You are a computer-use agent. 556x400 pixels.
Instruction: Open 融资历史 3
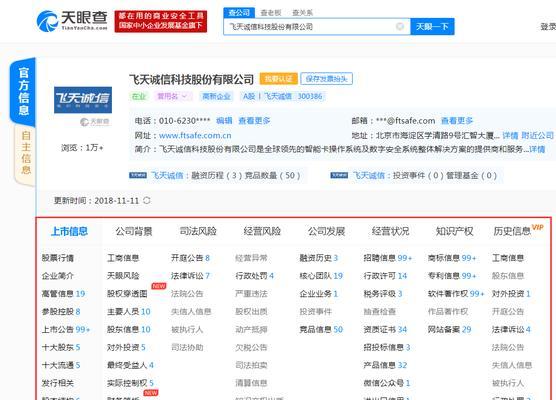point(319,258)
